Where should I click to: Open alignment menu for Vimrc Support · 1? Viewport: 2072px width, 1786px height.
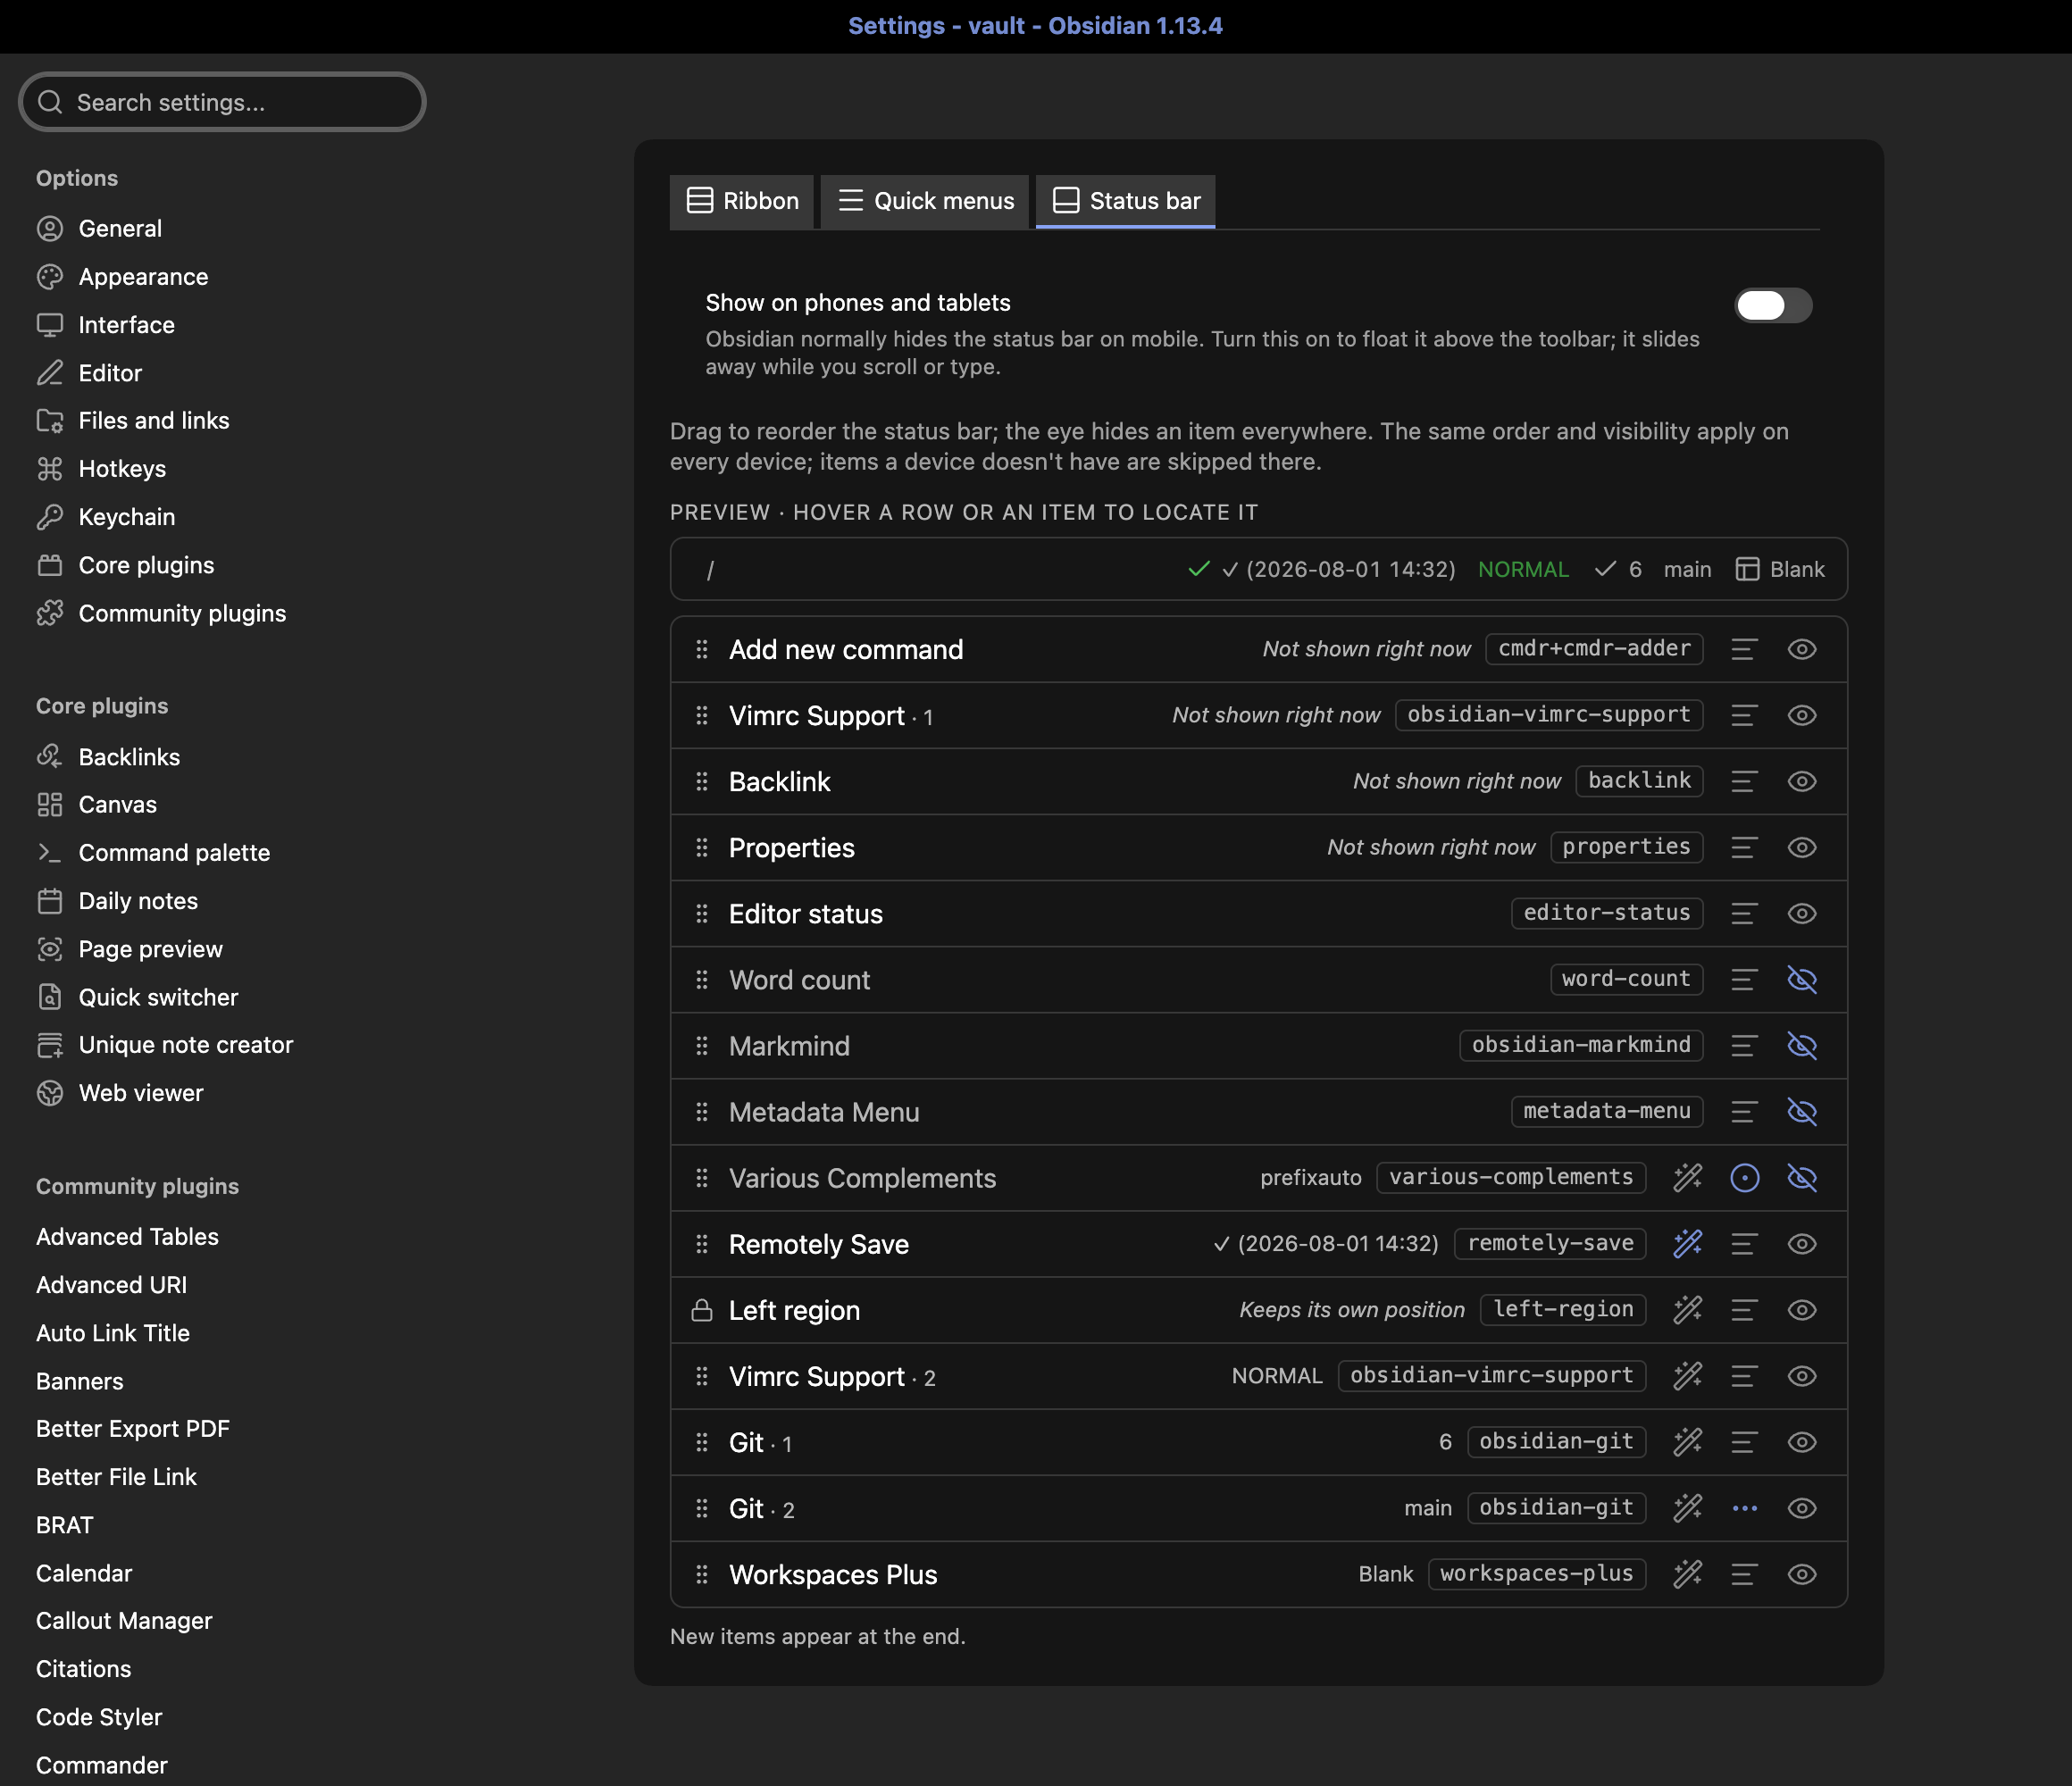point(1745,715)
